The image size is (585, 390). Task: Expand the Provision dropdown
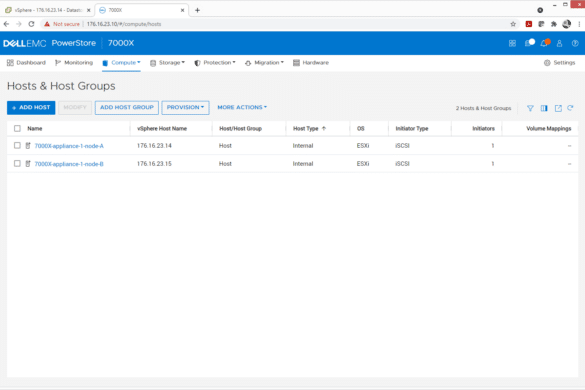[x=185, y=107]
